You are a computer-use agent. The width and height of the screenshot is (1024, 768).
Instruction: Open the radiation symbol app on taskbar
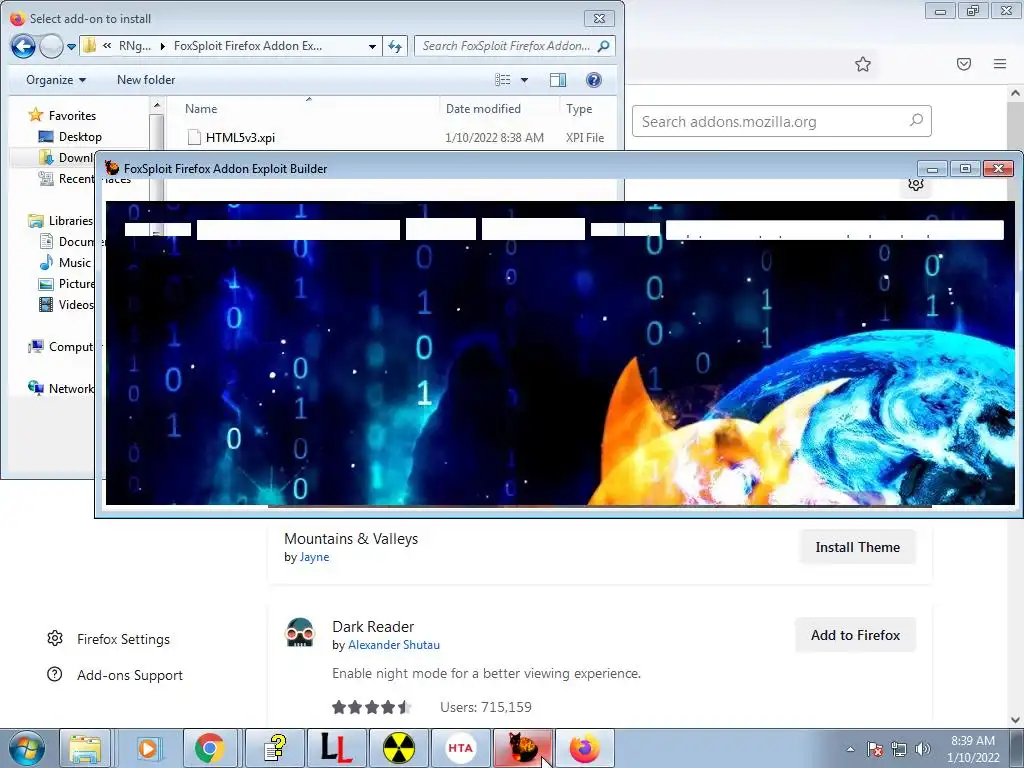(398, 748)
